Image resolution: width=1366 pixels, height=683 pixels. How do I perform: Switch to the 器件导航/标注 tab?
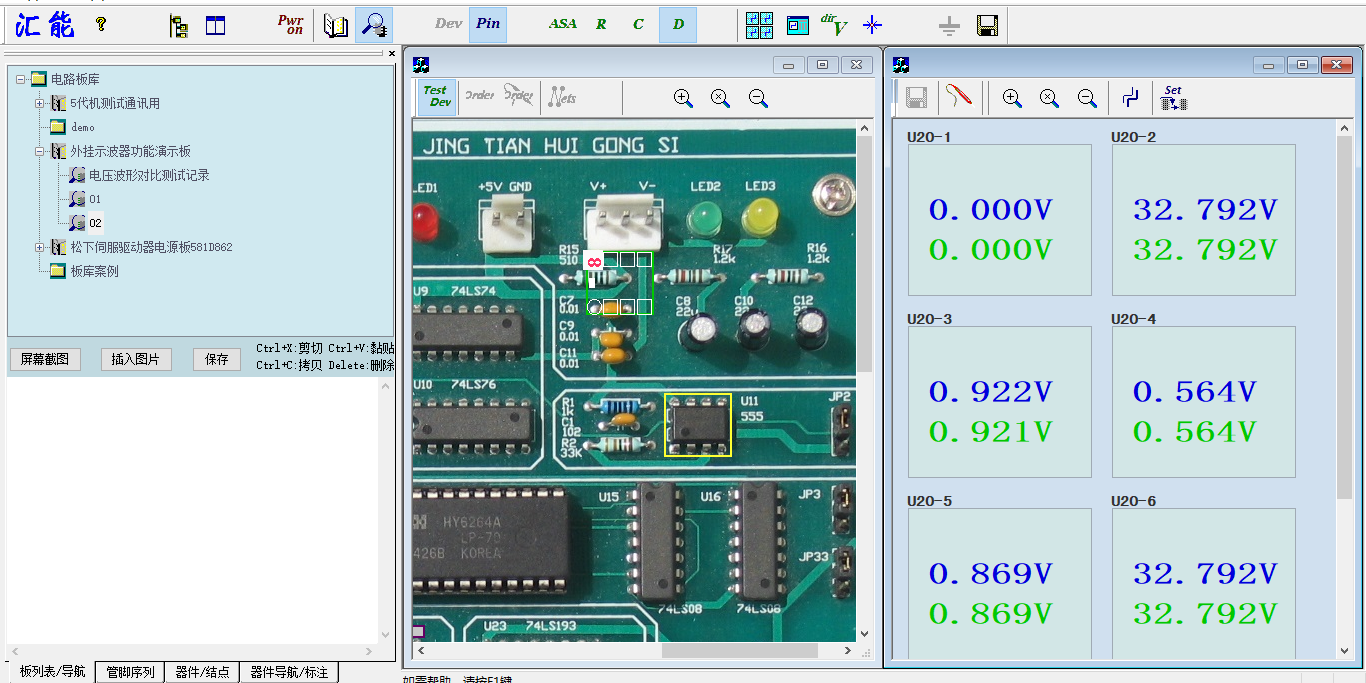289,672
